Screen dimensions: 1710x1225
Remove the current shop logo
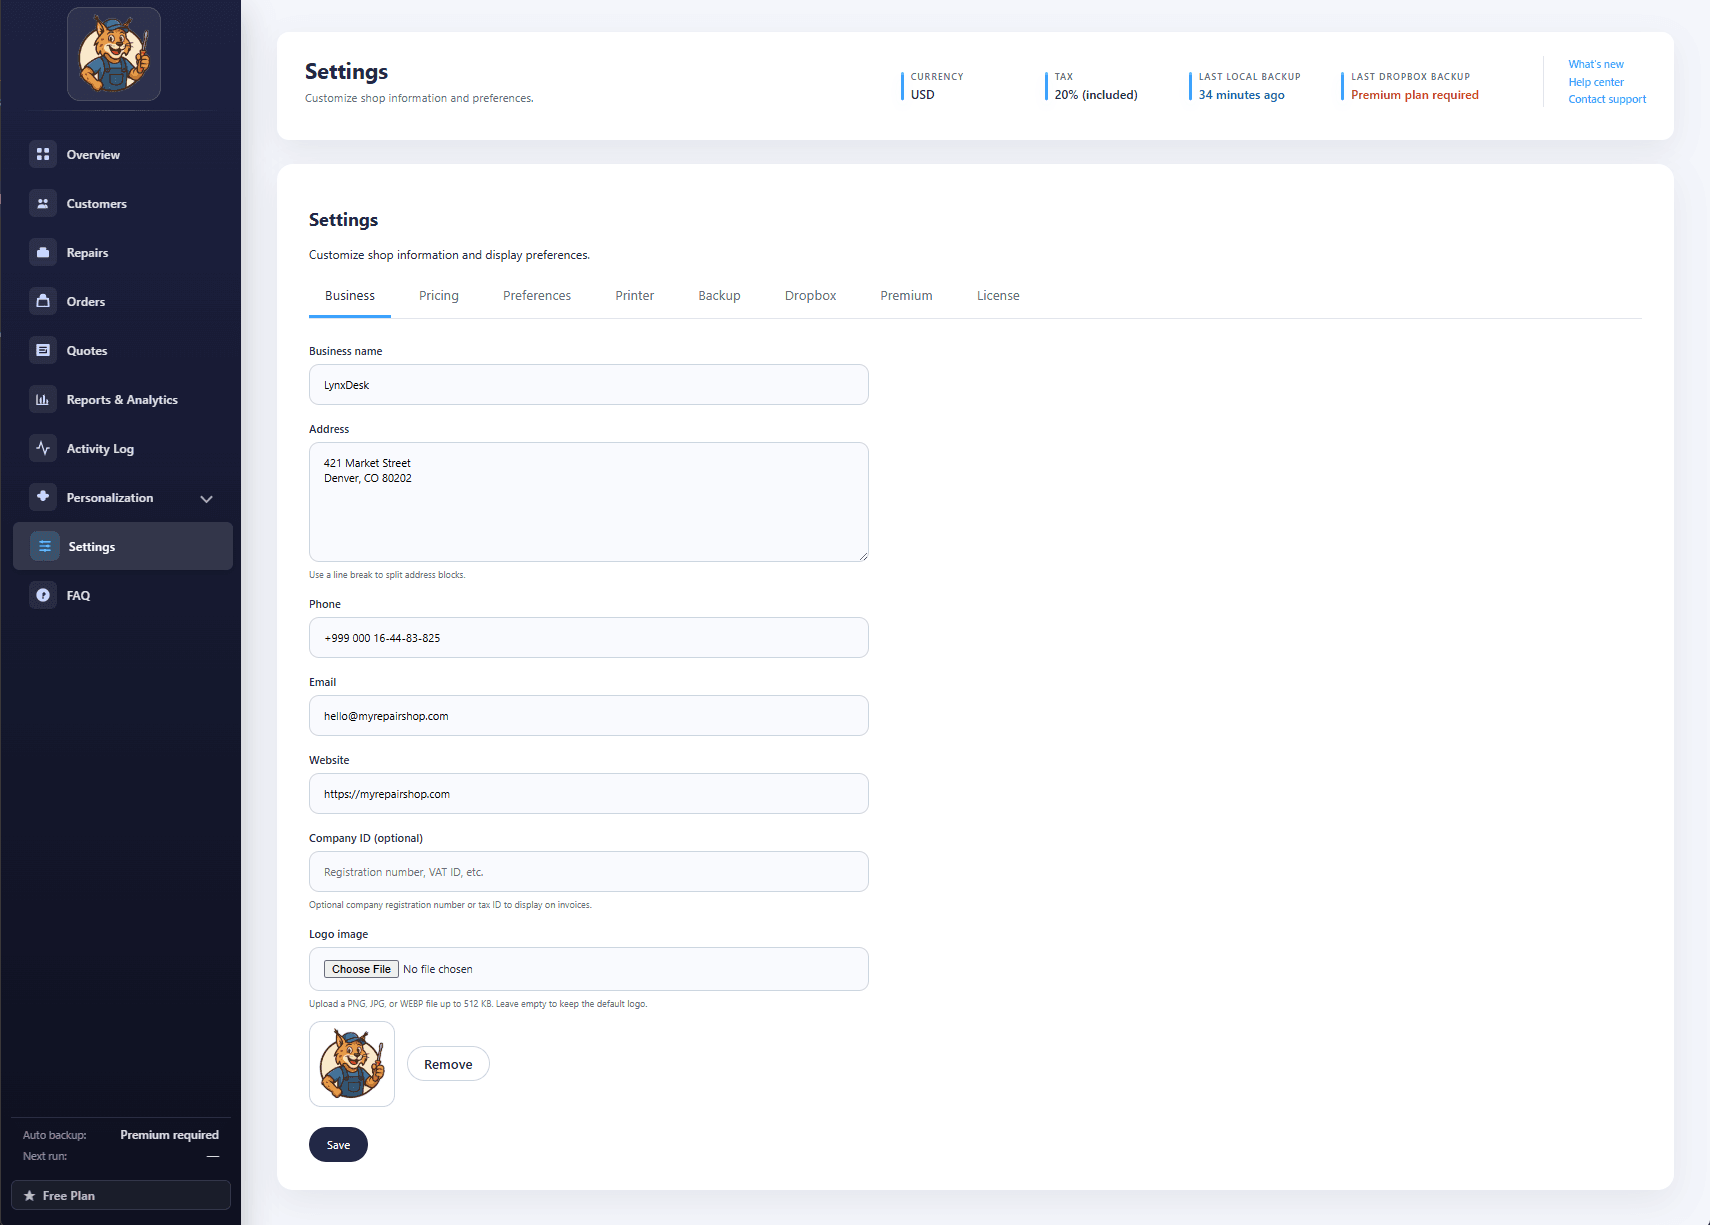(x=448, y=1063)
